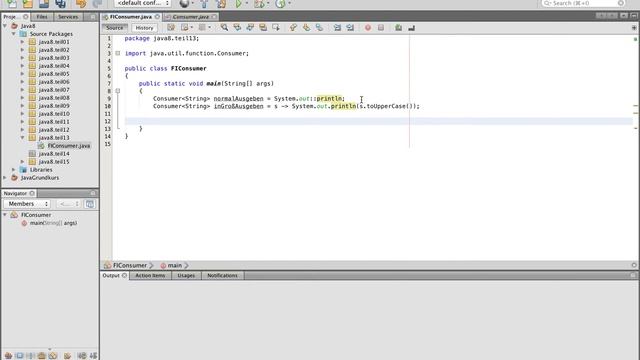This screenshot has height=360, width=640.
Task: Switch to the Services tab
Action: pos(68,17)
